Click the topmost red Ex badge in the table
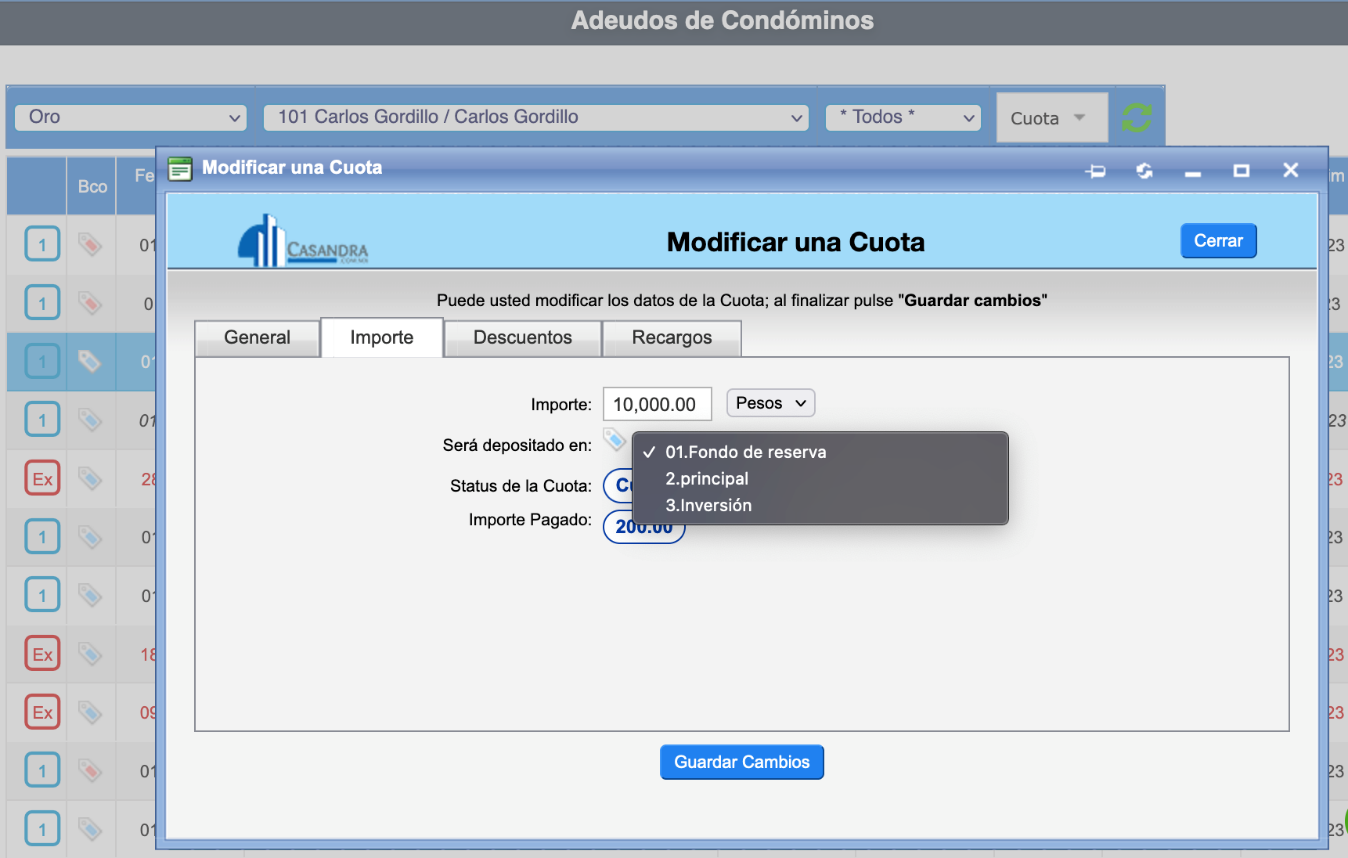The height and width of the screenshot is (858, 1348). pos(42,479)
